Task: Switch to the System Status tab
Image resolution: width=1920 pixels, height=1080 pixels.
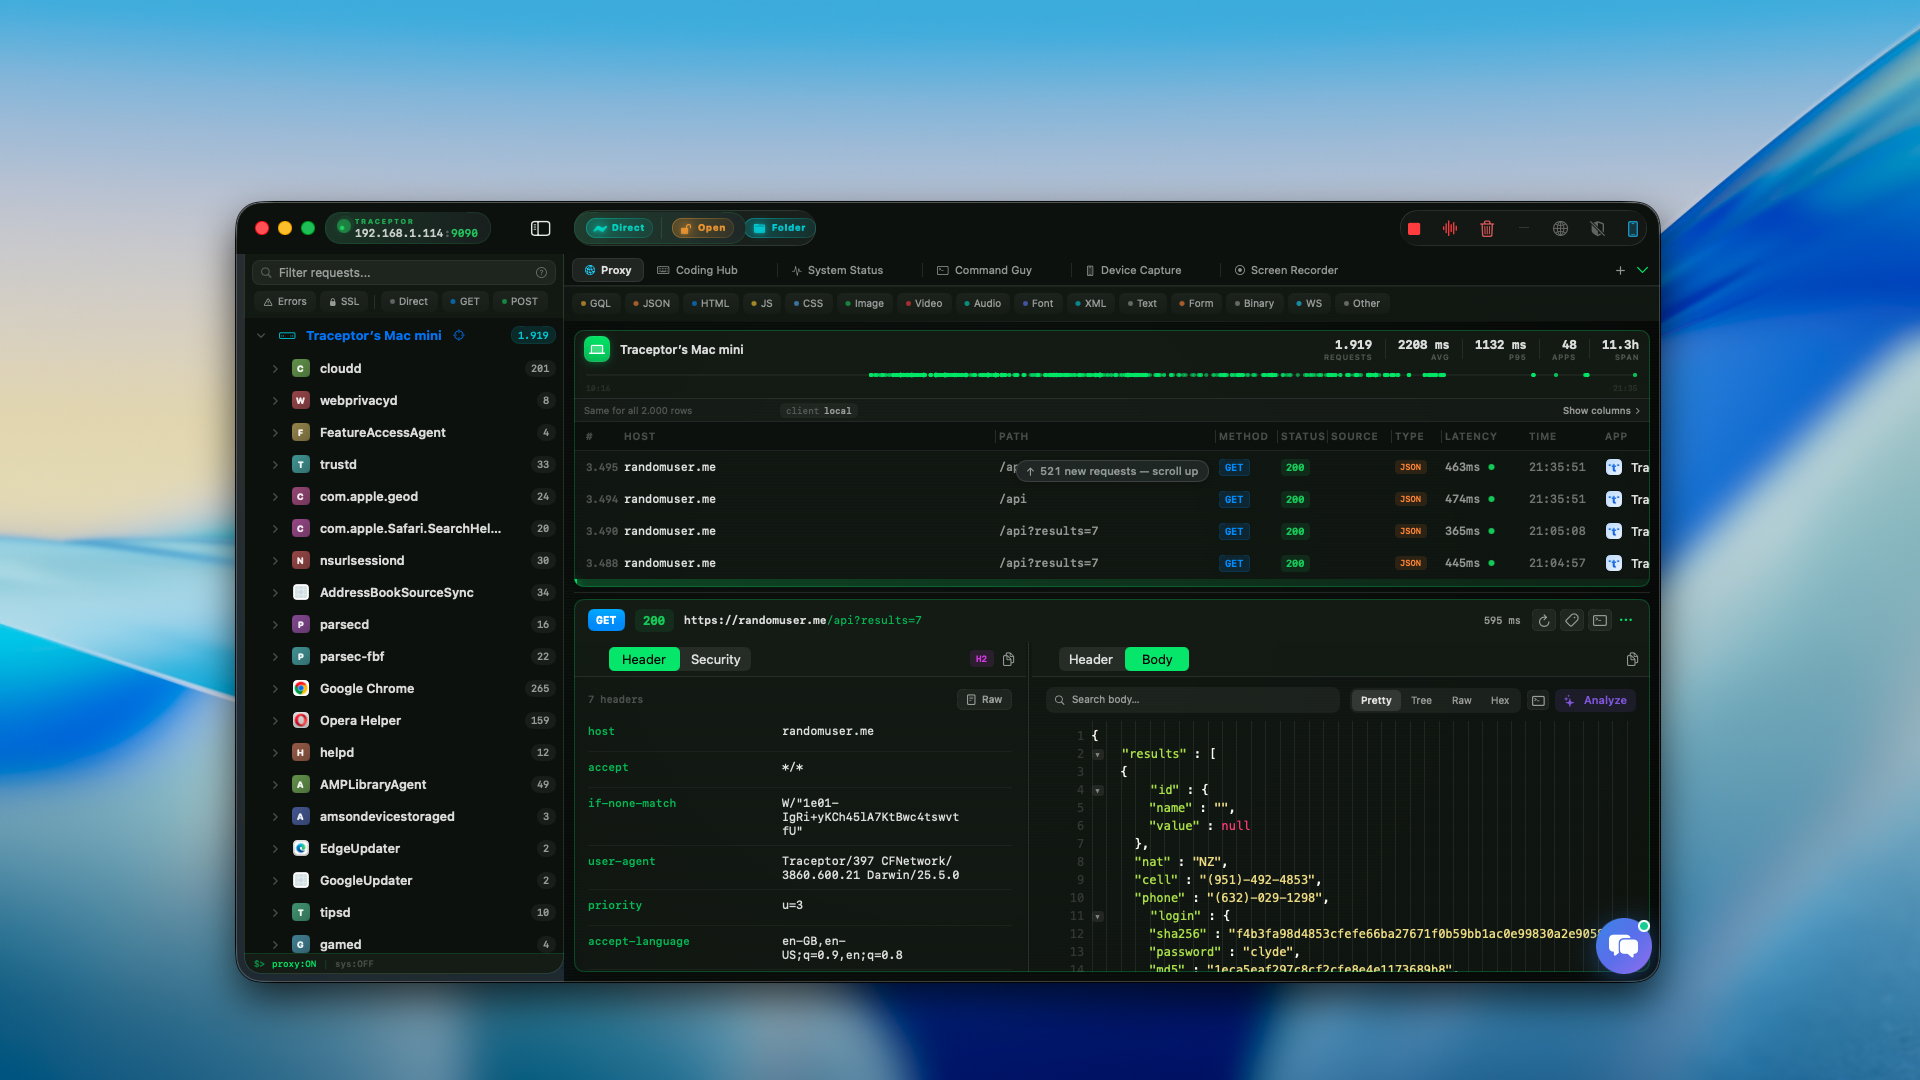Action: click(837, 270)
